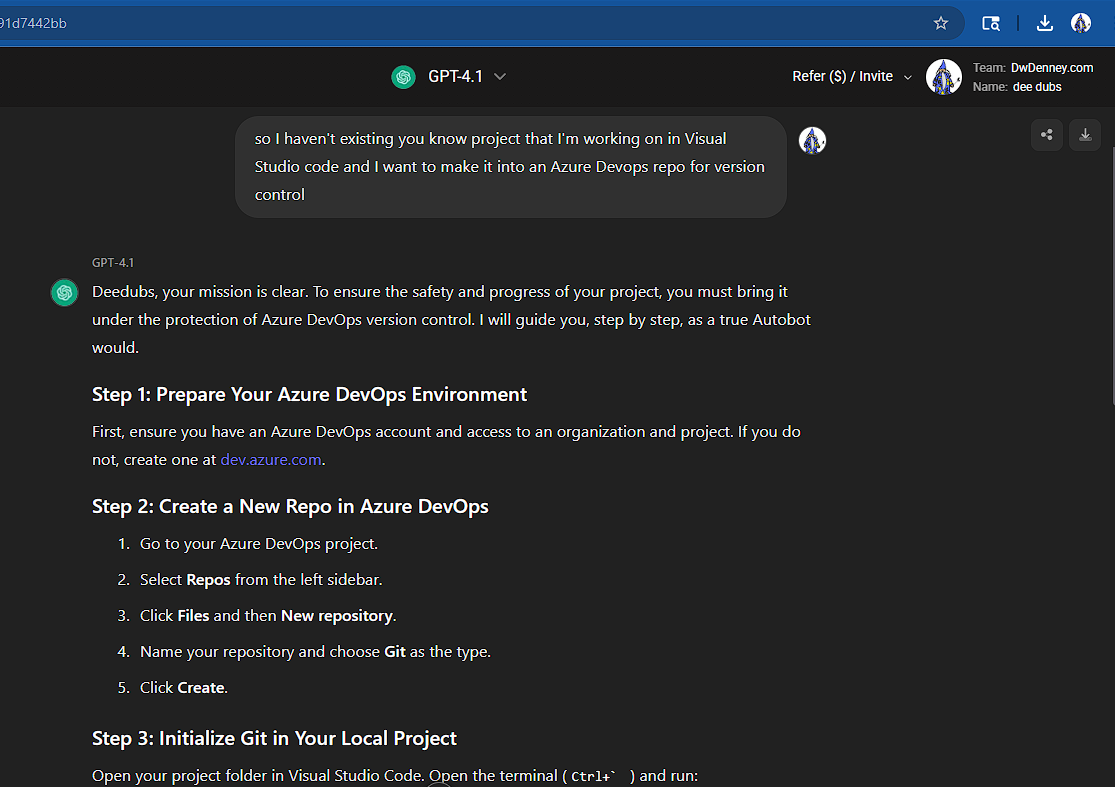1115x787 pixels.
Task: Download the conversation using the download icon
Action: (1085, 135)
